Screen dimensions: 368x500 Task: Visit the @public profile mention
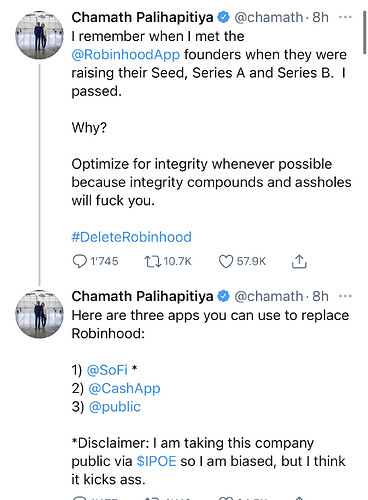[x=115, y=407]
